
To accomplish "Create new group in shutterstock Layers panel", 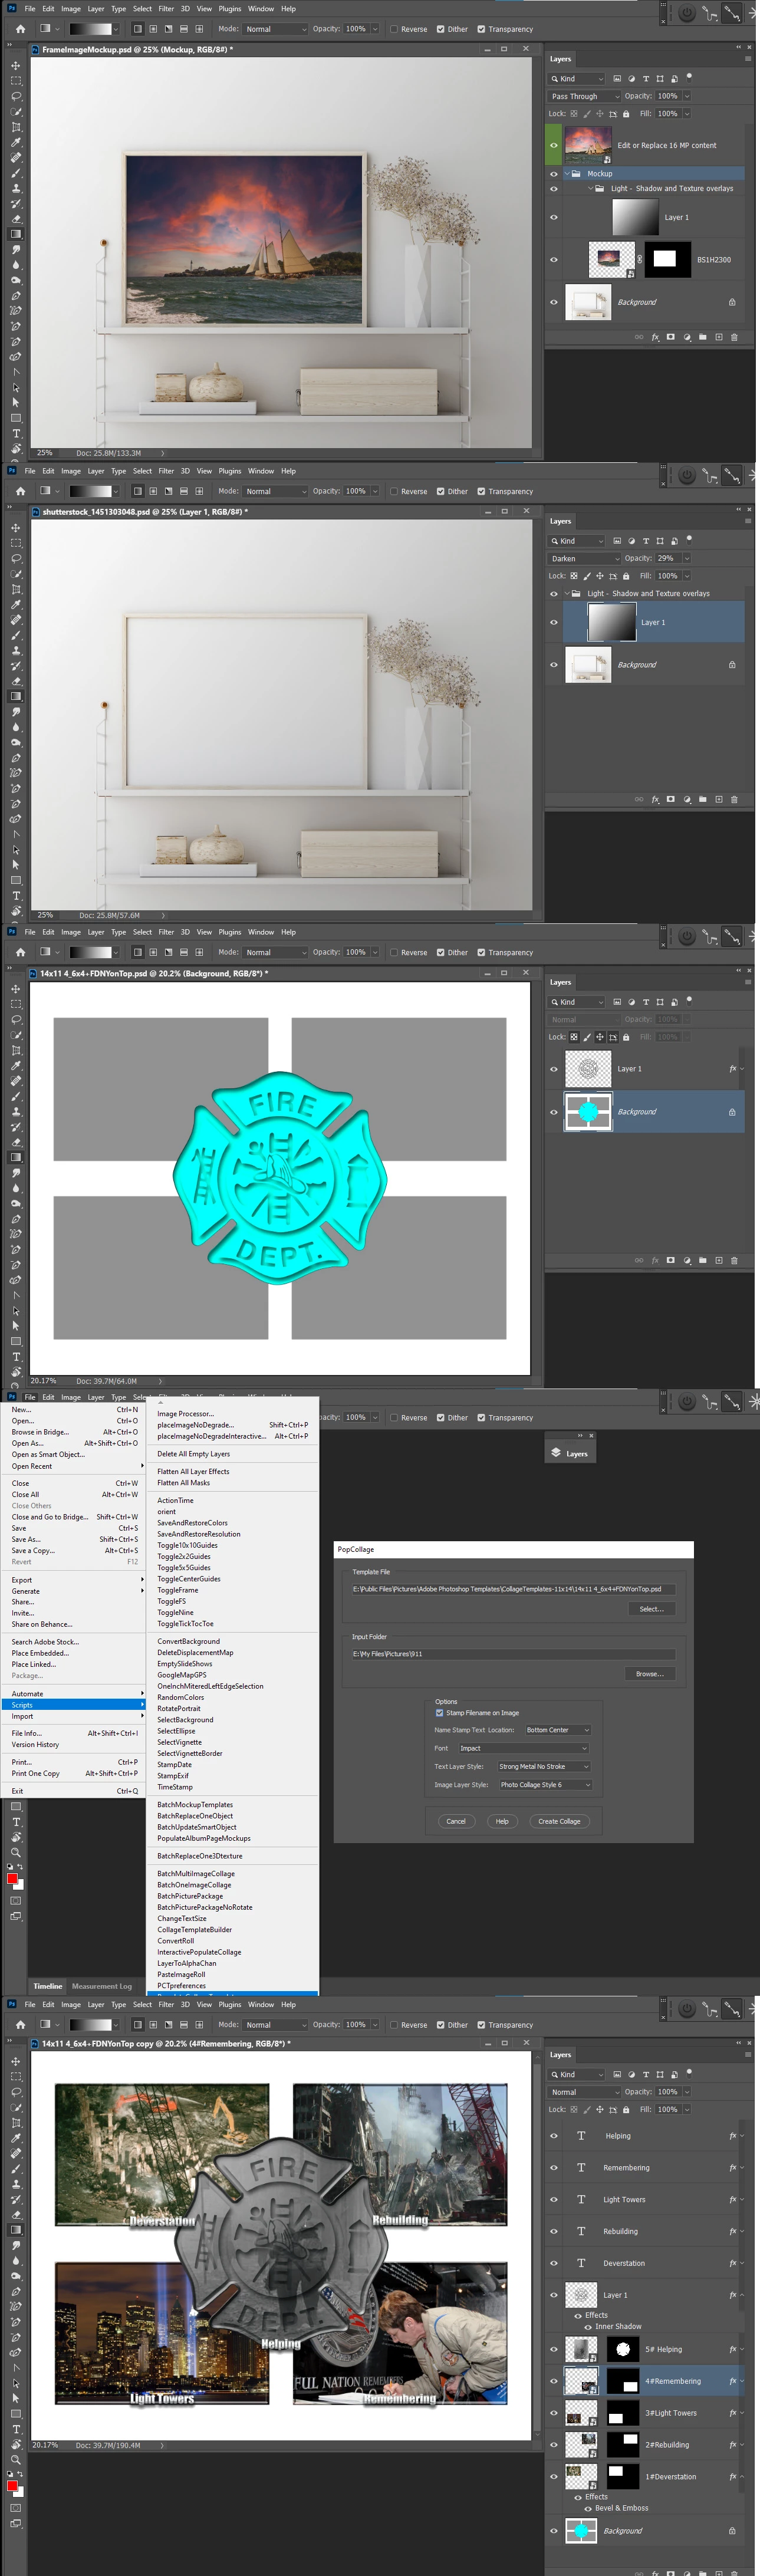I will [x=702, y=799].
